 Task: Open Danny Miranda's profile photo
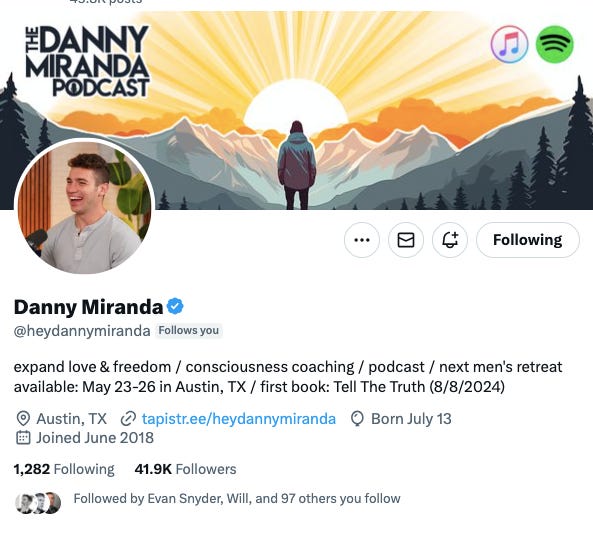(84, 207)
